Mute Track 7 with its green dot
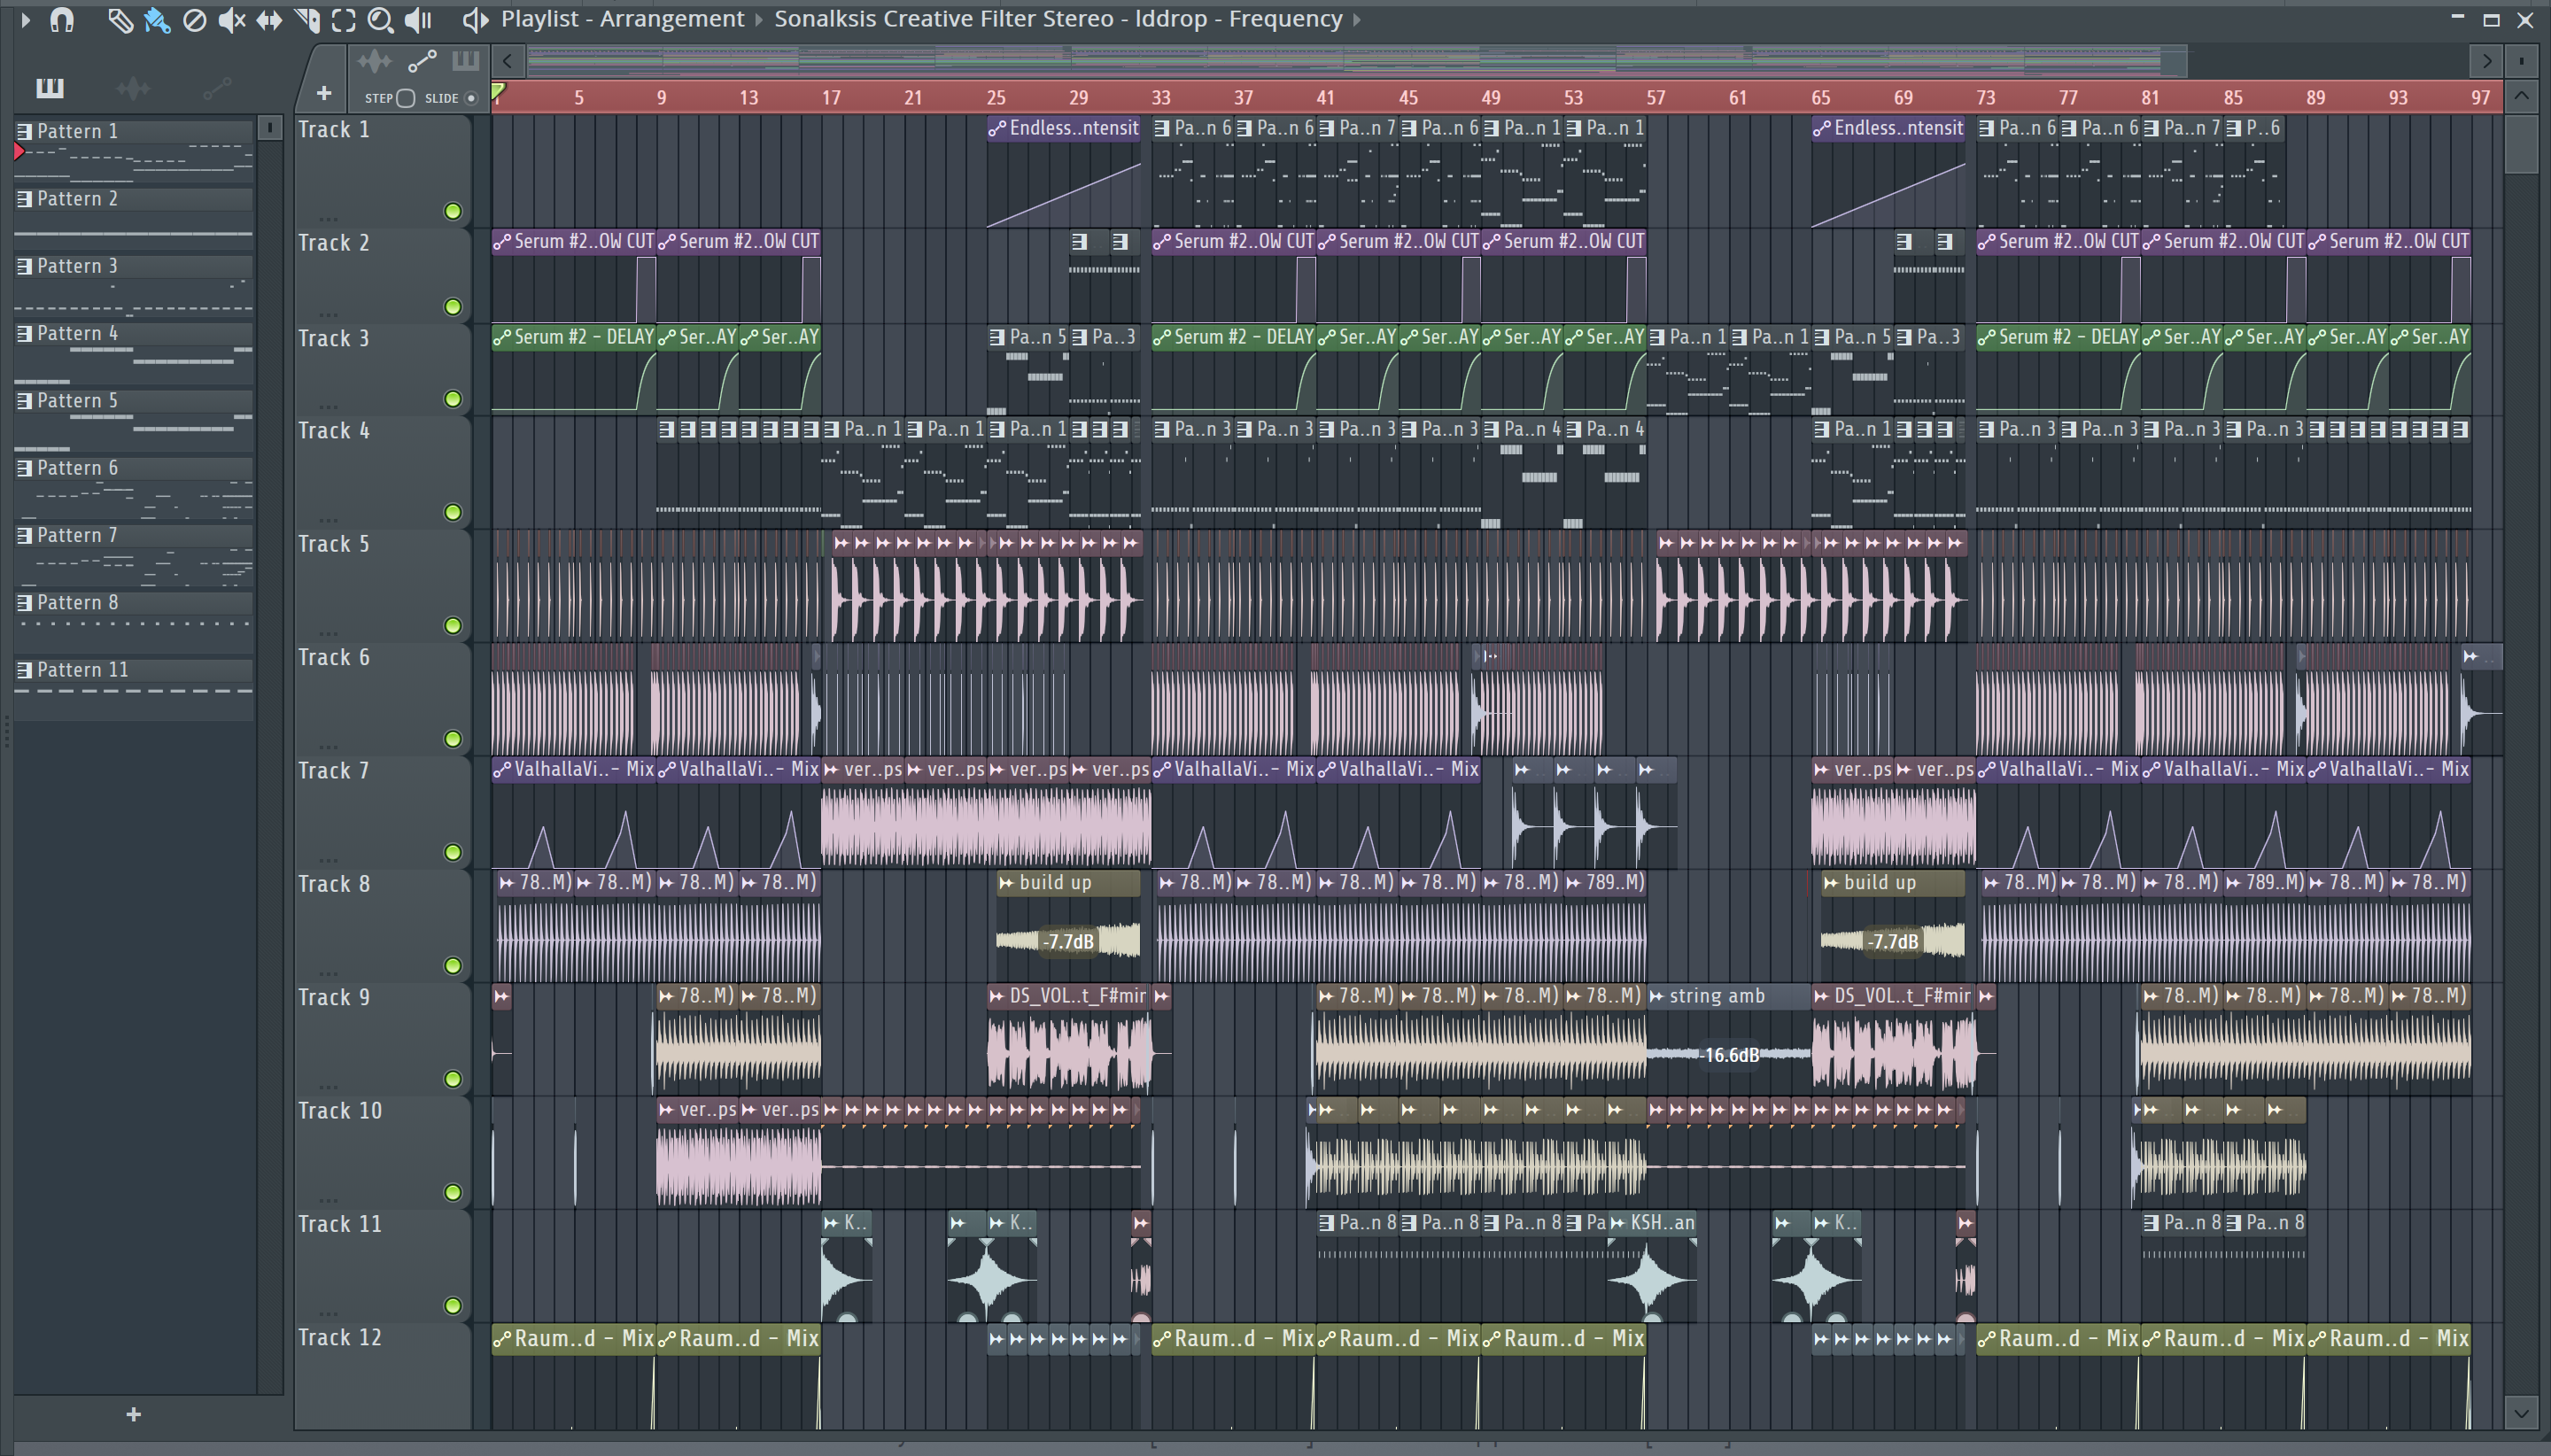 click(x=453, y=852)
